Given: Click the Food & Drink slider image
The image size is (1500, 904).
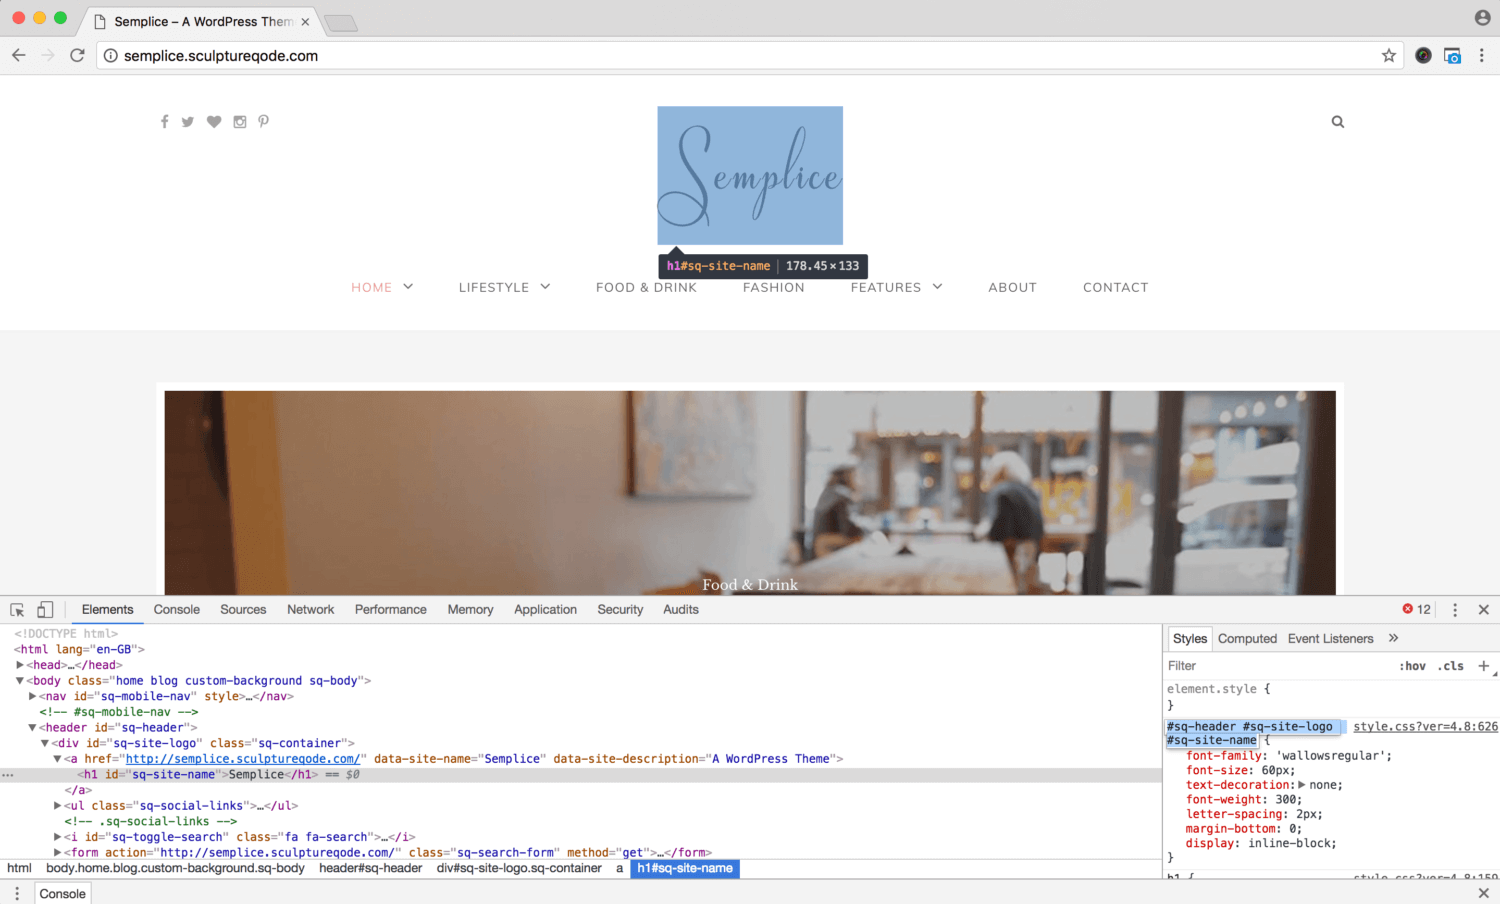Looking at the screenshot, I should click(750, 493).
